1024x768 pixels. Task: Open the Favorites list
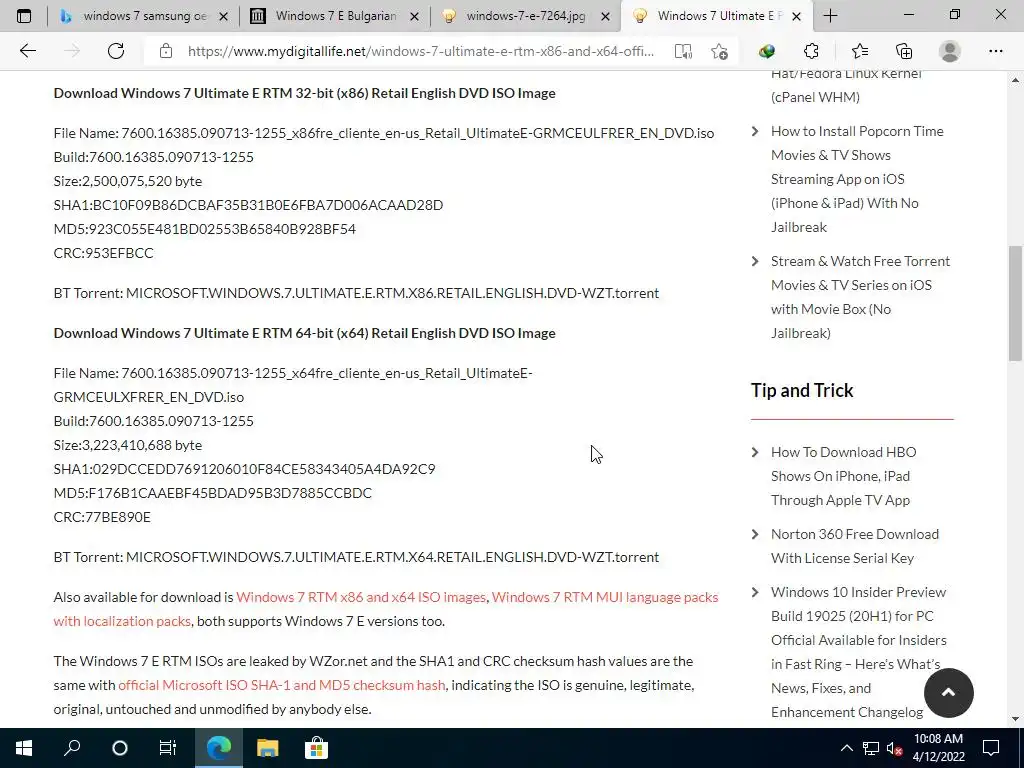[859, 51]
